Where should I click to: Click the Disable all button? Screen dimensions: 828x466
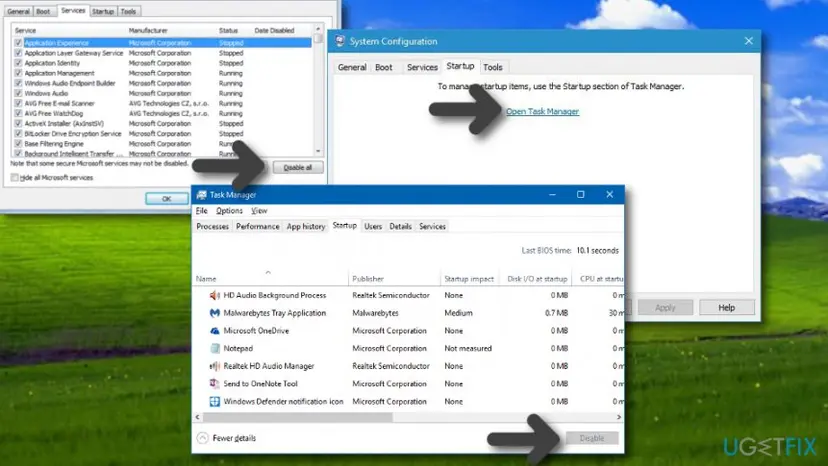point(298,167)
